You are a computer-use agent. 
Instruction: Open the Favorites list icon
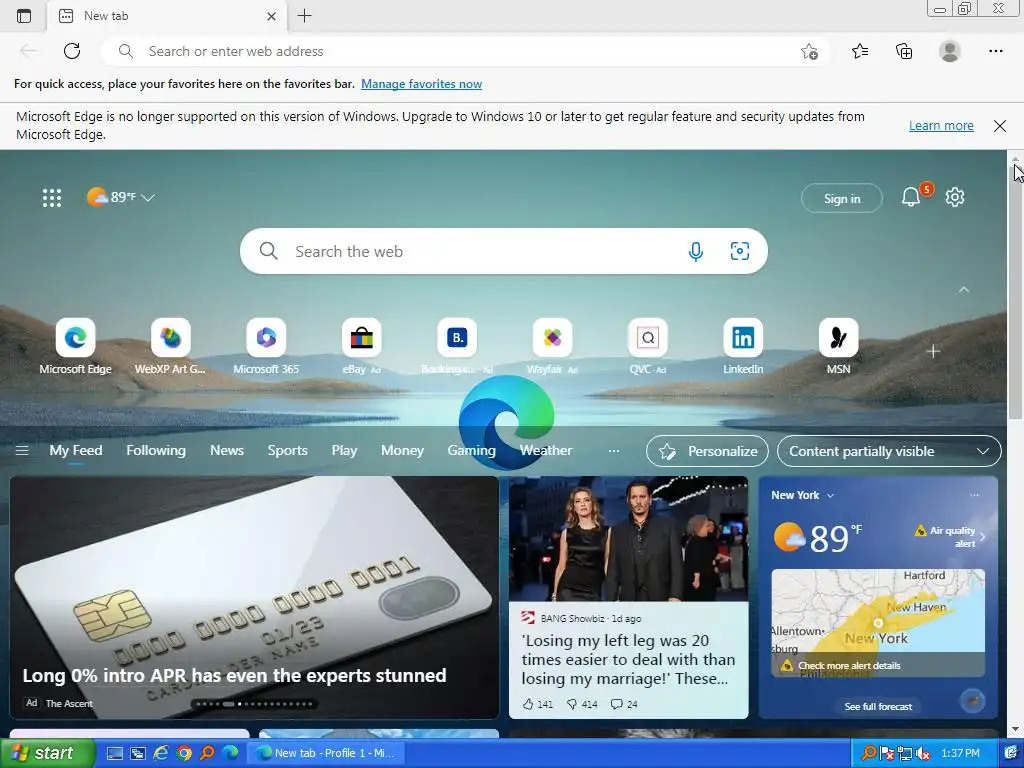coord(860,51)
